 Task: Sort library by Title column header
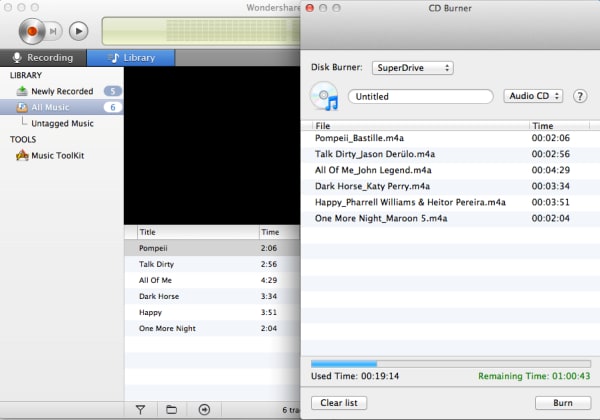point(198,232)
